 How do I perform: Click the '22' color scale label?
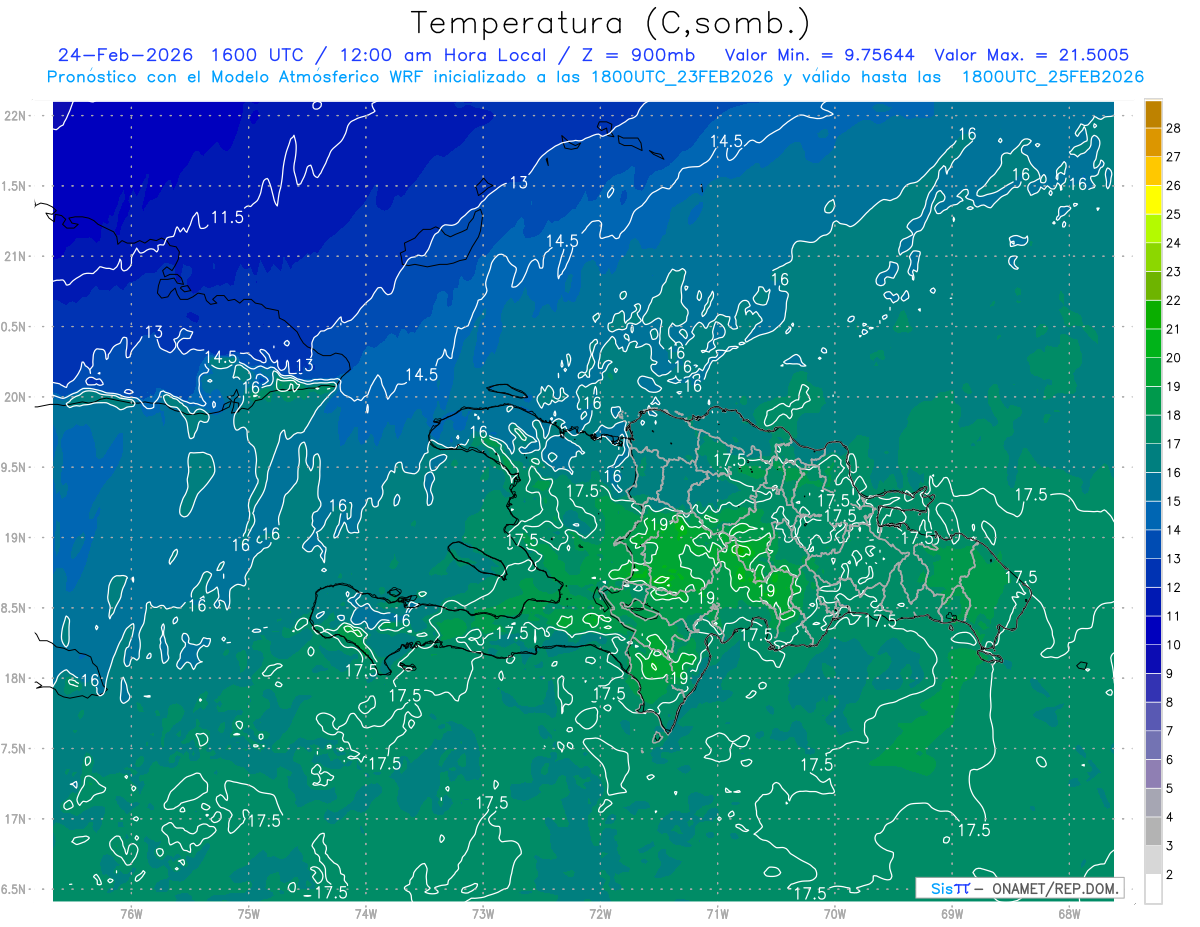1175,300
